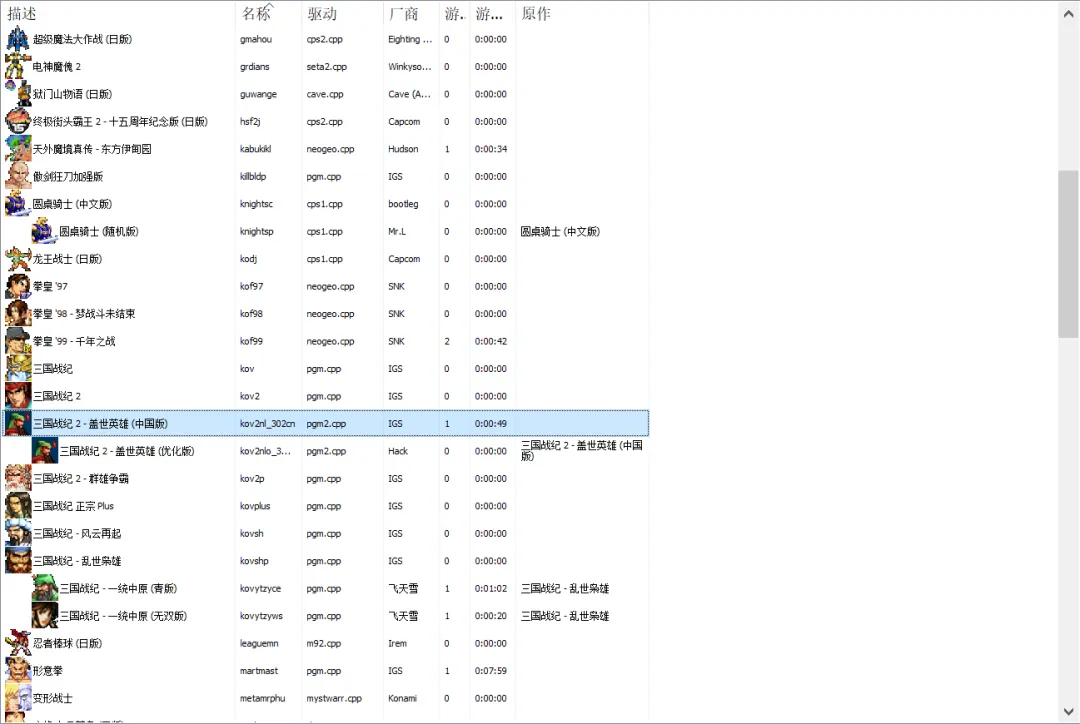Click the 0:00:42 play time cell

tap(490, 341)
